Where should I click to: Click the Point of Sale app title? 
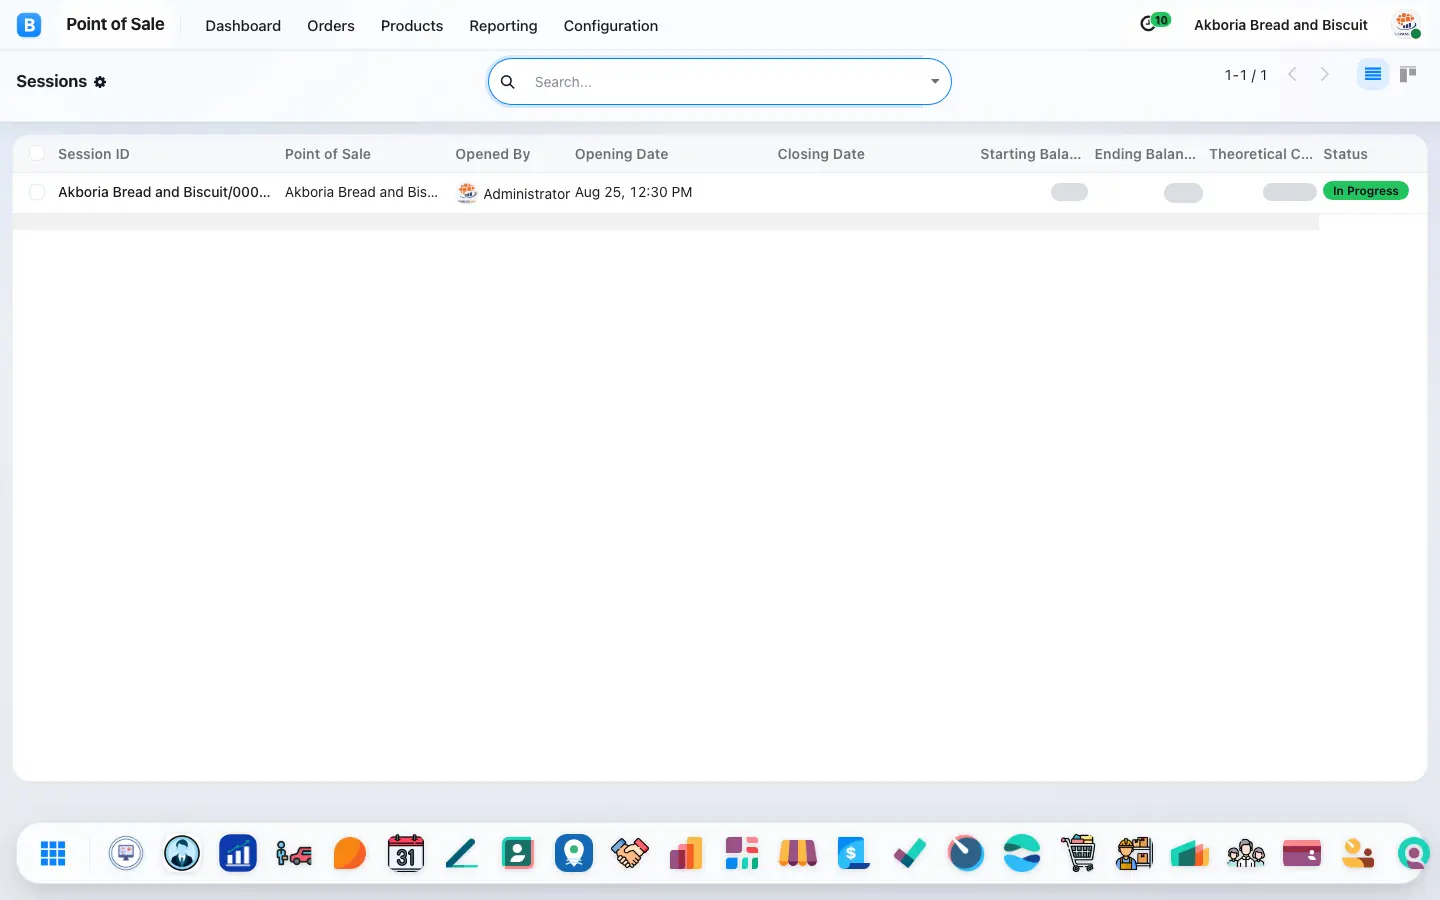(115, 24)
